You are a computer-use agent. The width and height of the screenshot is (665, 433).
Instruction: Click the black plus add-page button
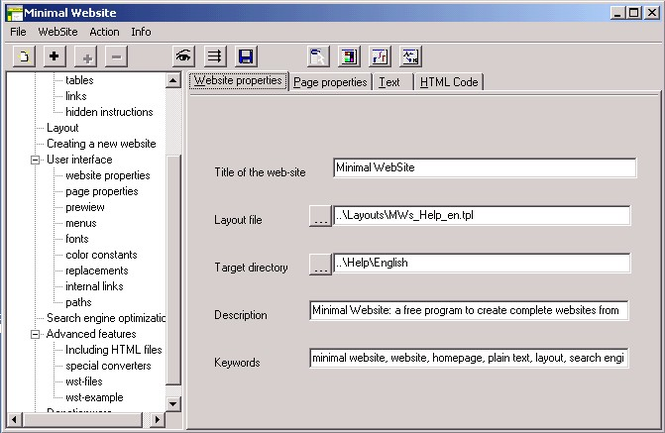54,56
